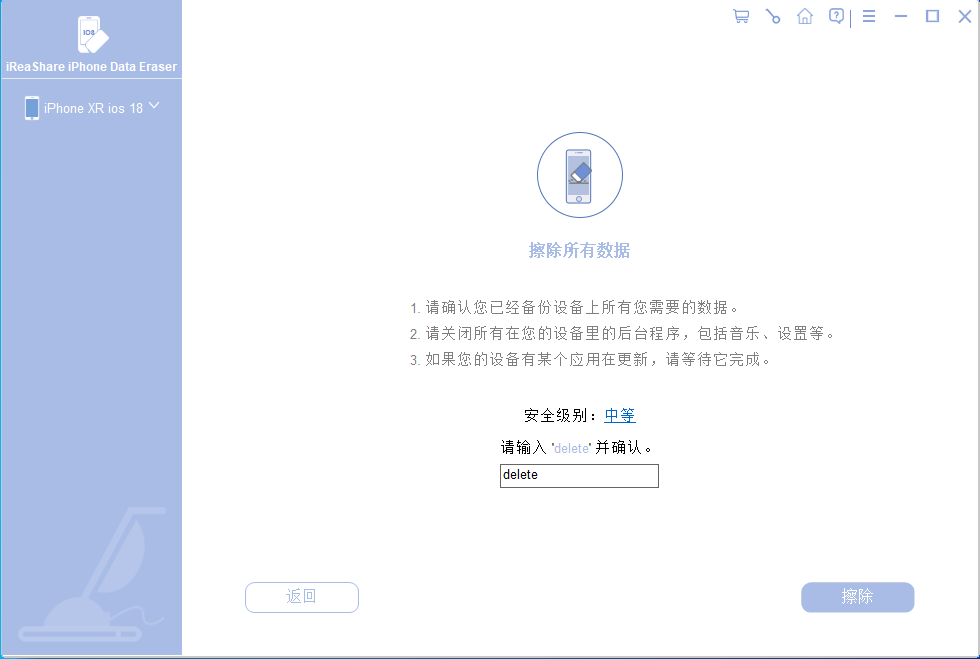The width and height of the screenshot is (980, 659).
Task: Click the iPhone XR device icon
Action: click(31, 108)
